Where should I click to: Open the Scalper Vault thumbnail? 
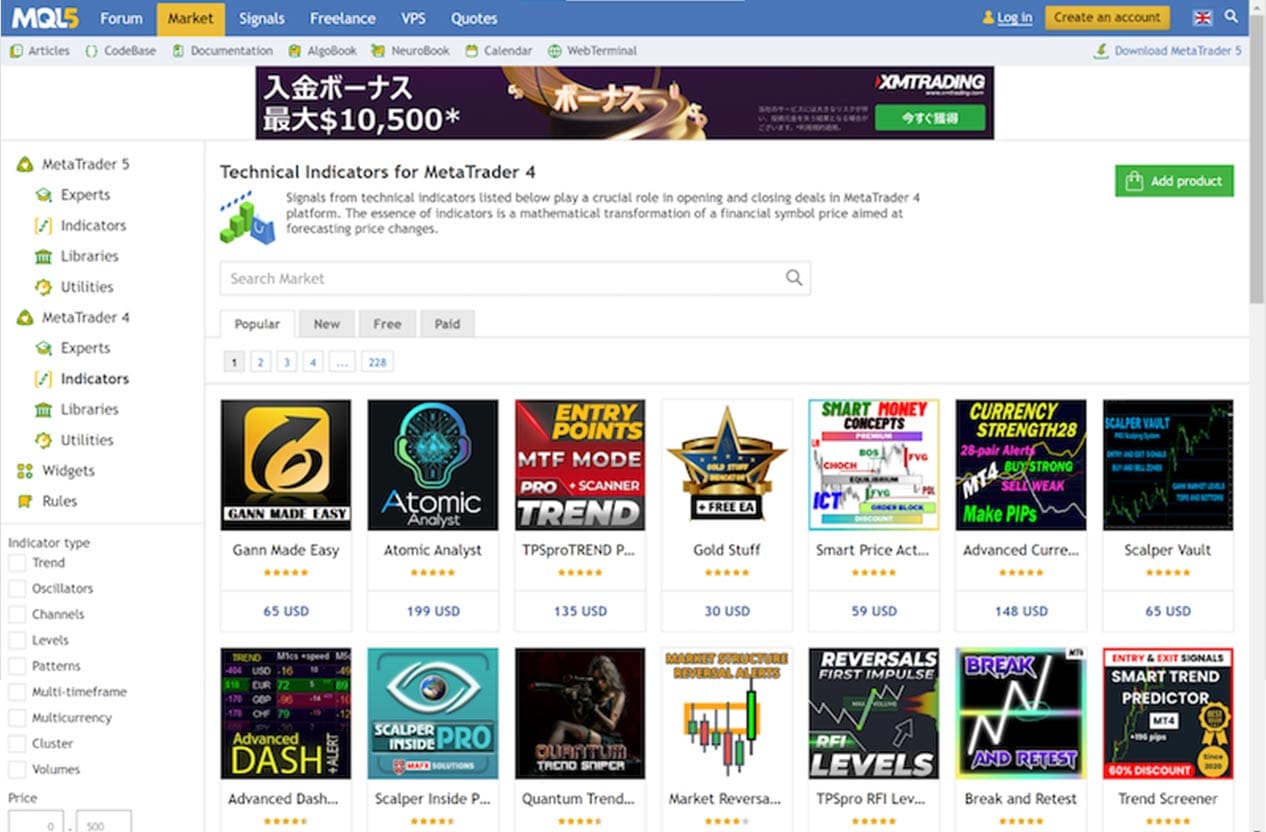point(1168,465)
